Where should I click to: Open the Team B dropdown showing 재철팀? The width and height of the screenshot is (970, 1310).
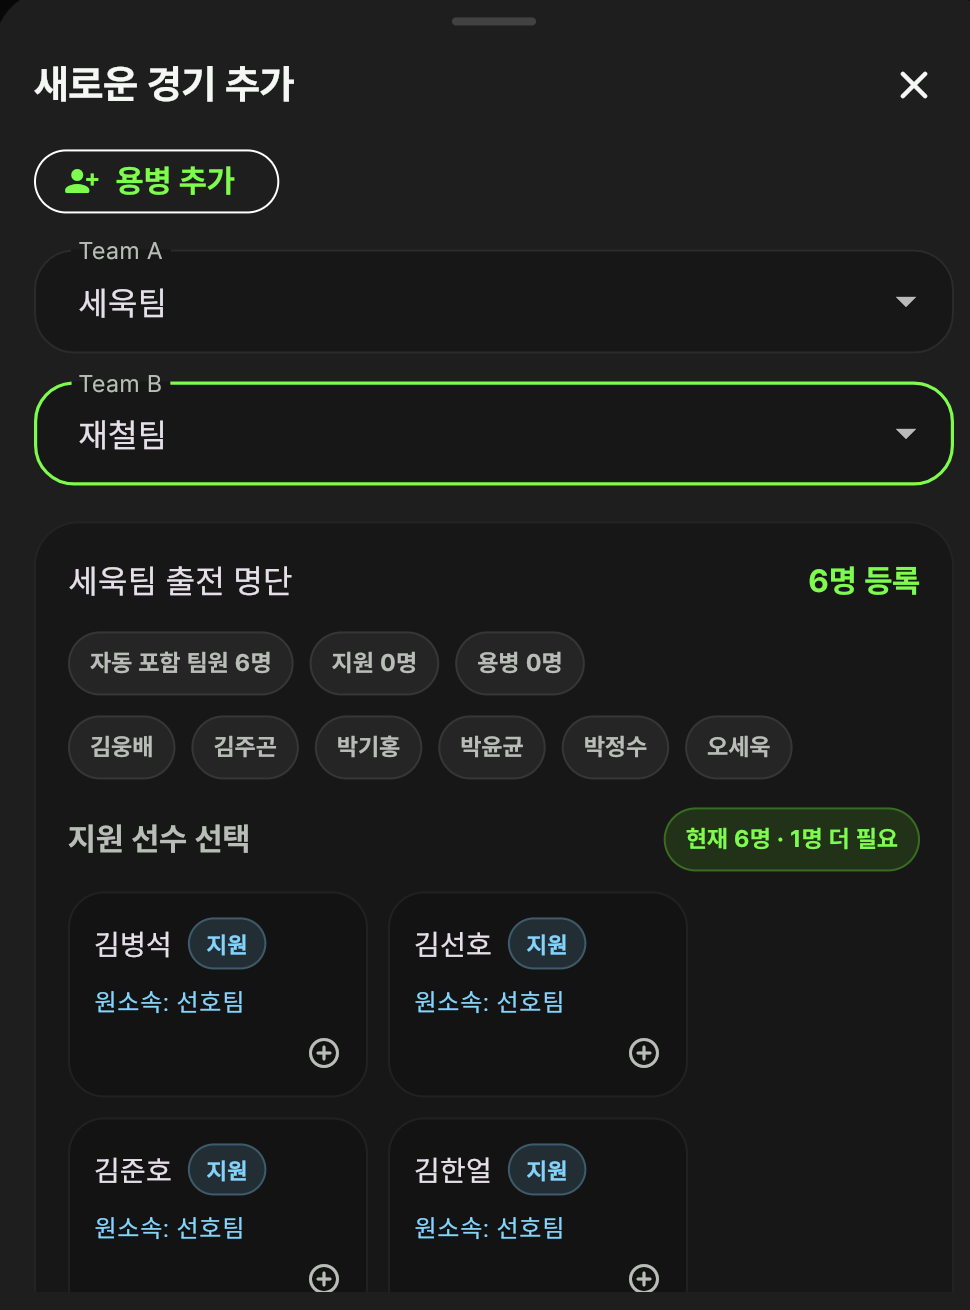pos(494,432)
